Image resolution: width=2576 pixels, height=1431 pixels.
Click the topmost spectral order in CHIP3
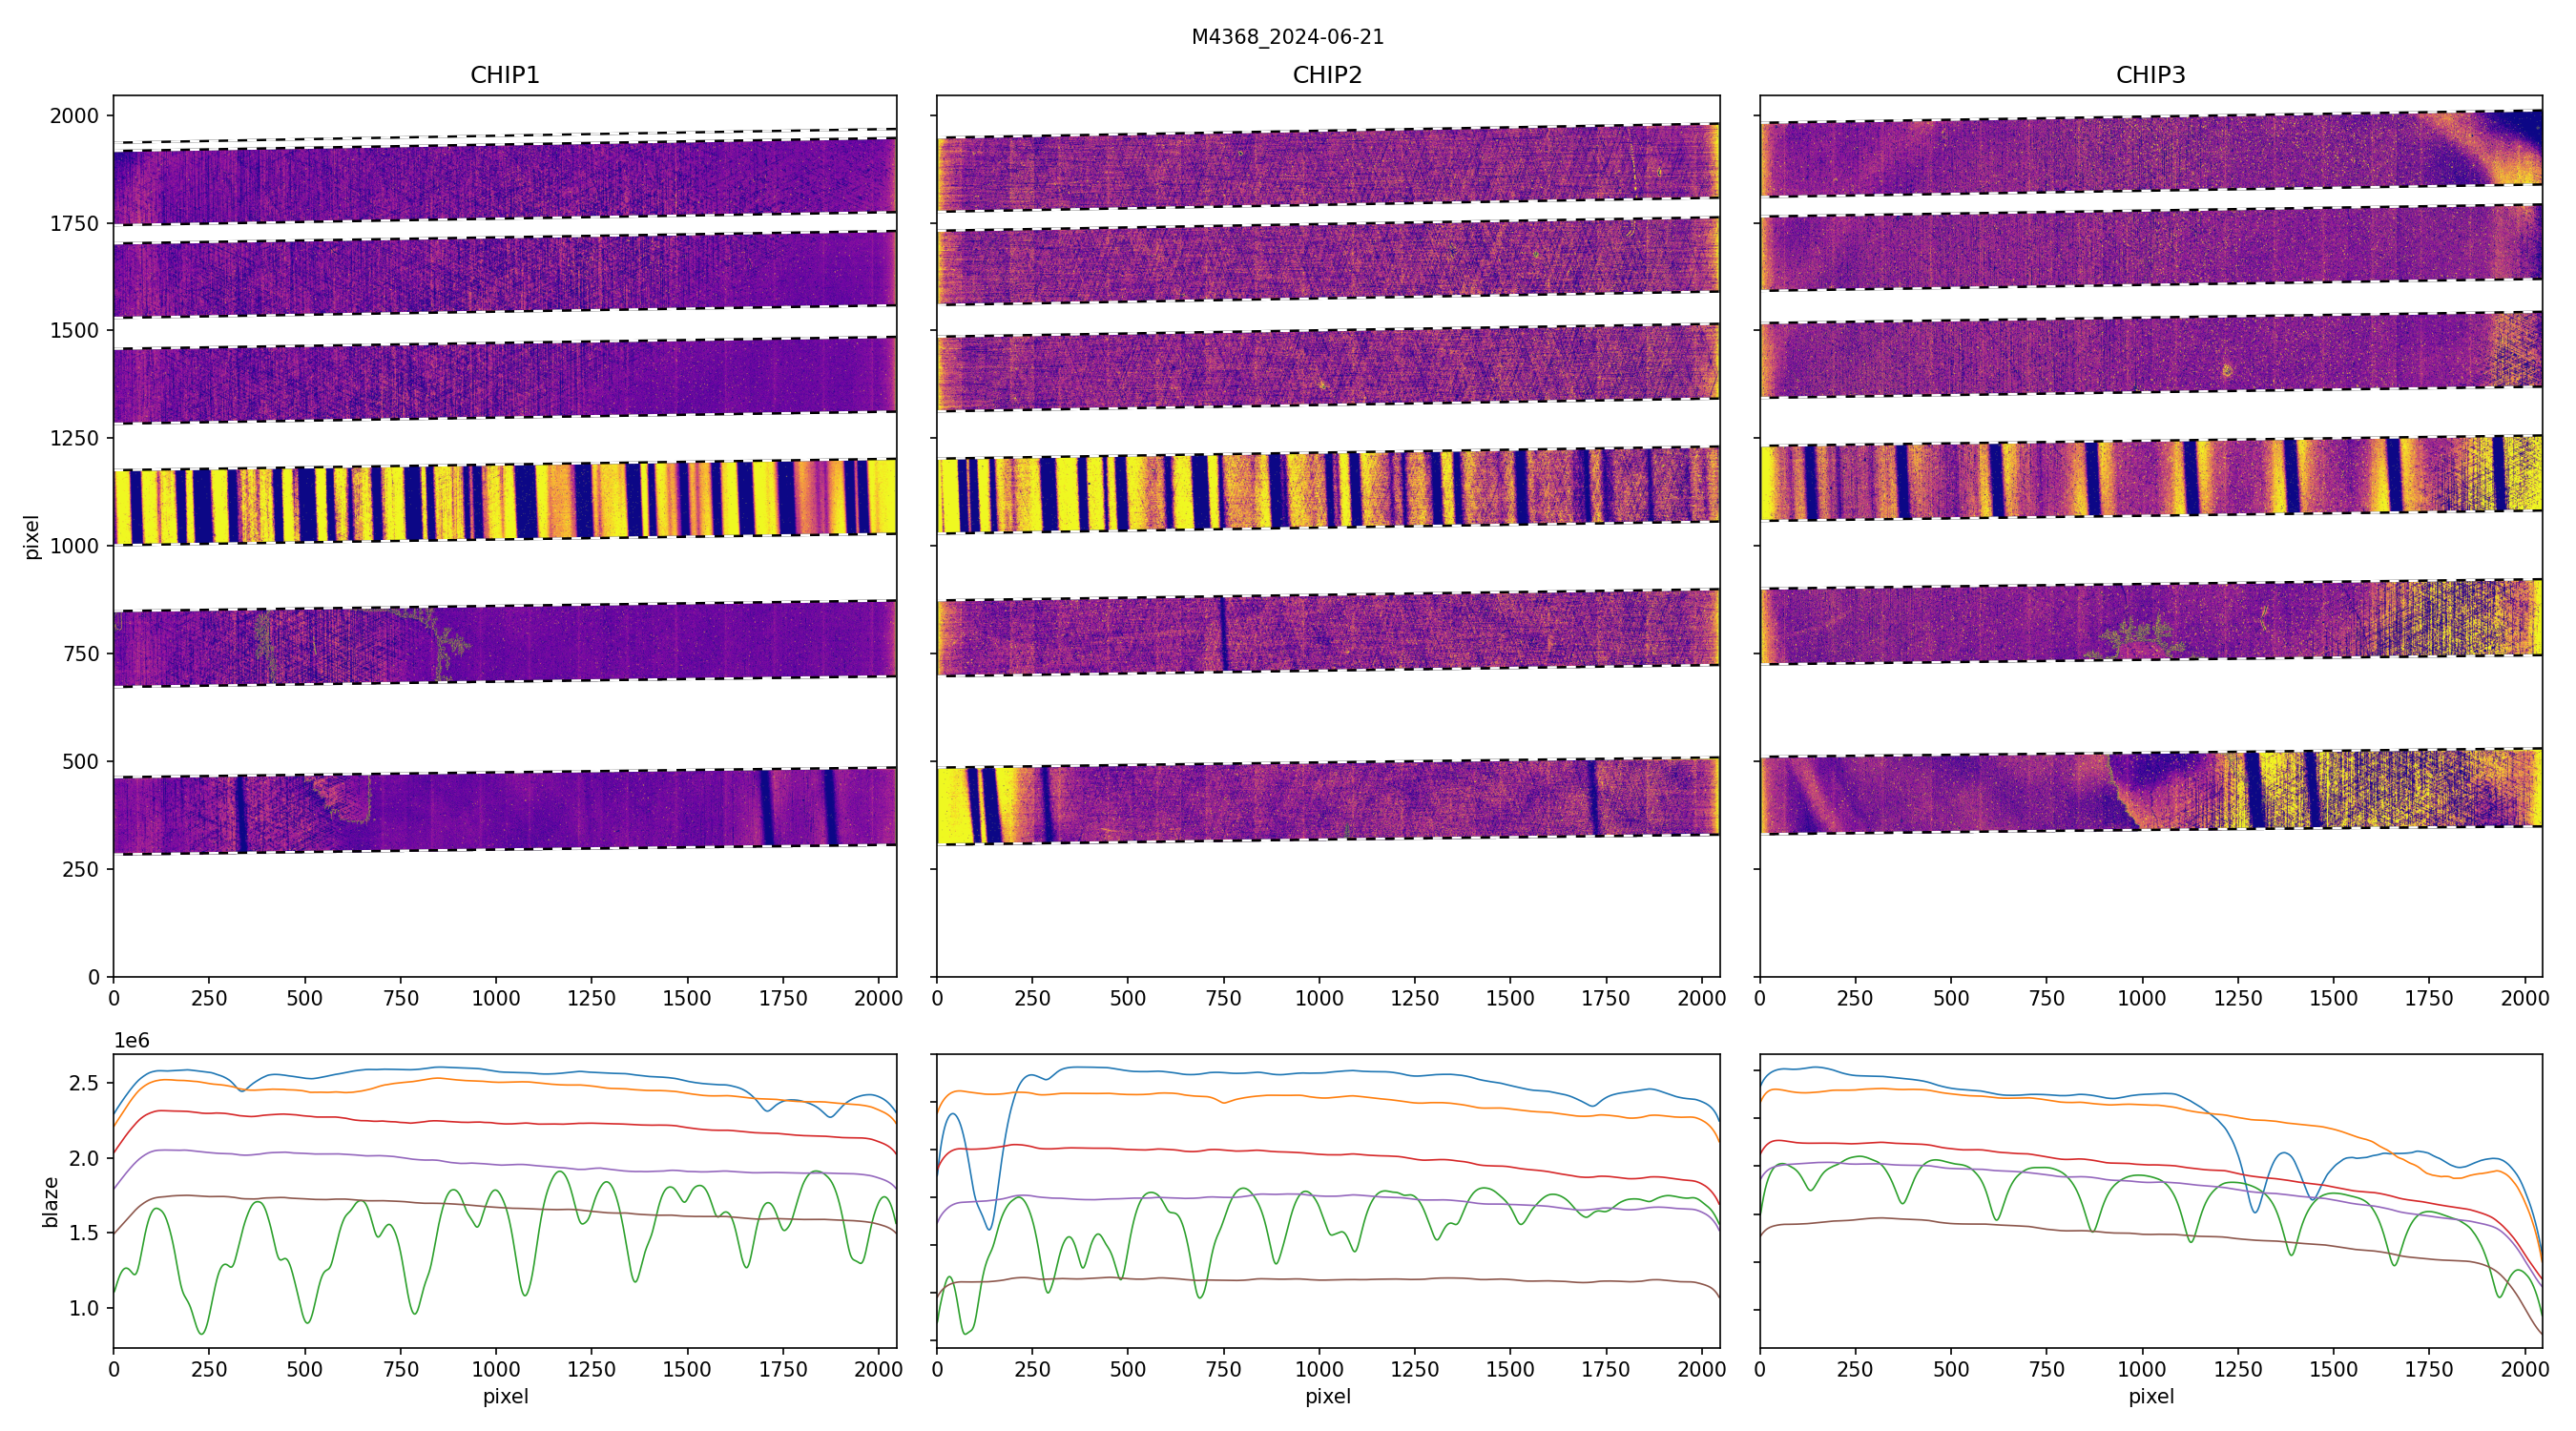click(2150, 153)
